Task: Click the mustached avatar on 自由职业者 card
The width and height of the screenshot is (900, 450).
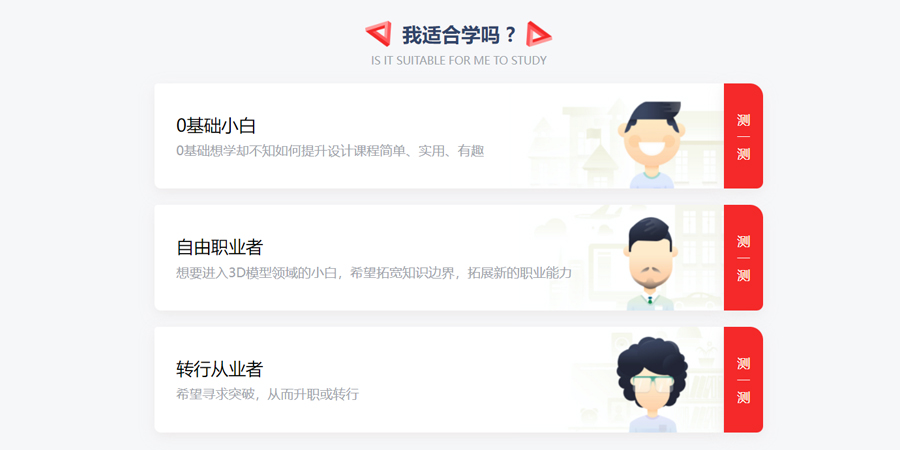Action: coord(650,264)
